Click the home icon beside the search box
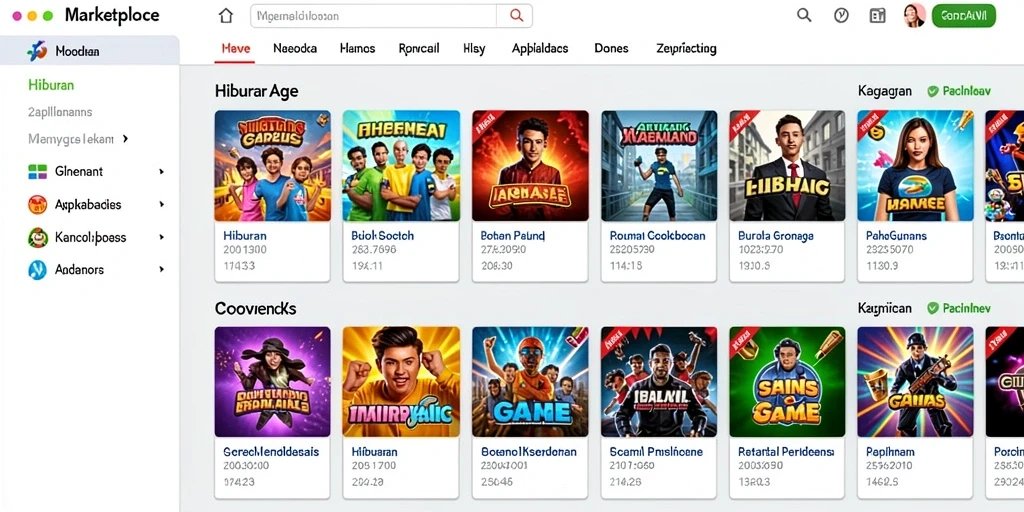 [x=225, y=16]
